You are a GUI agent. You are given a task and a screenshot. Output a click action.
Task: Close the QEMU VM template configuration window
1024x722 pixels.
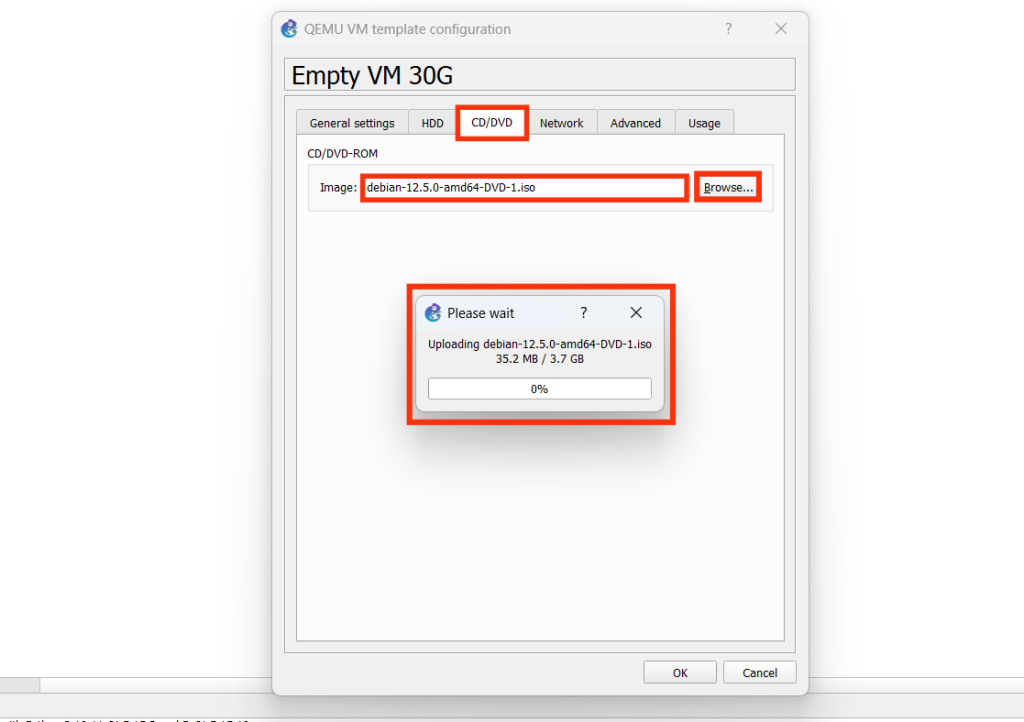(x=781, y=29)
